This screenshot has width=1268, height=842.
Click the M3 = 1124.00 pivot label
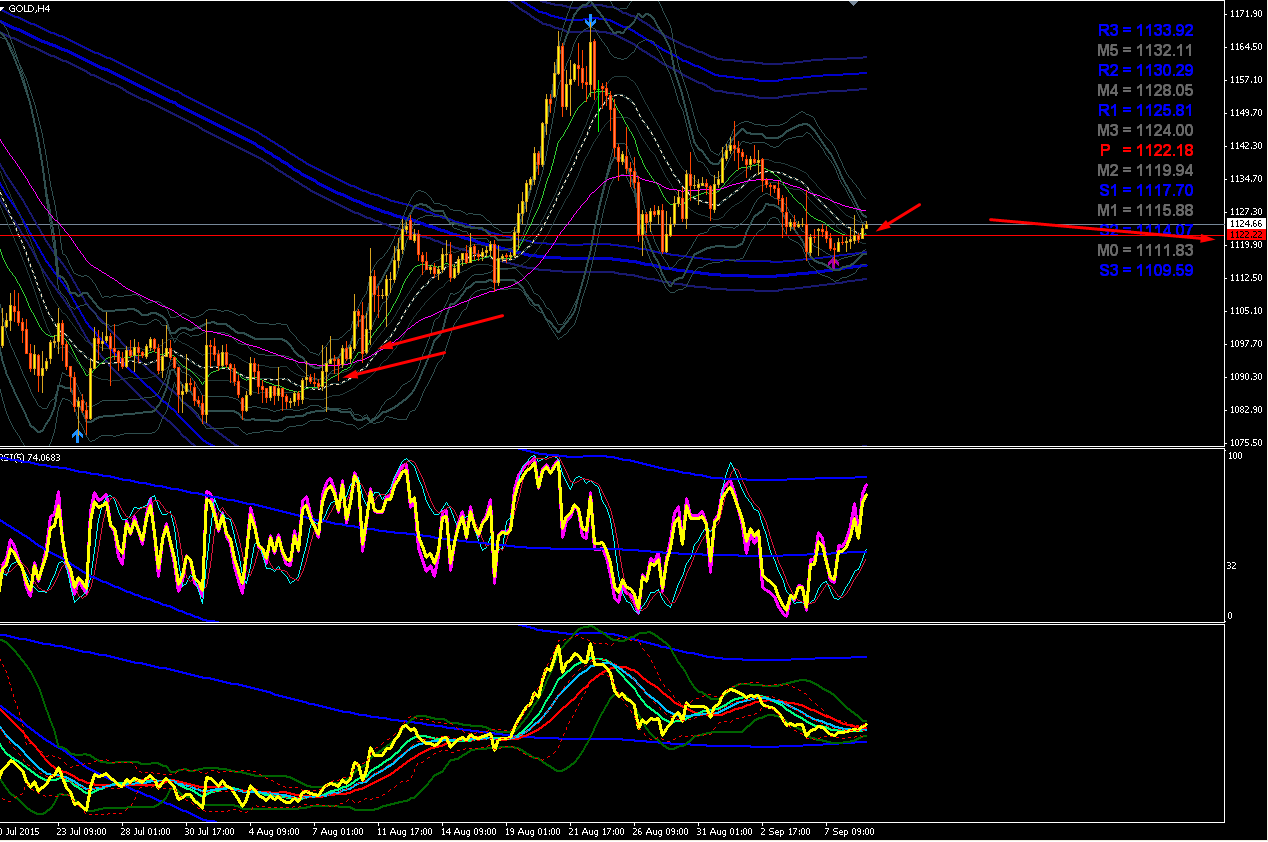point(1145,130)
